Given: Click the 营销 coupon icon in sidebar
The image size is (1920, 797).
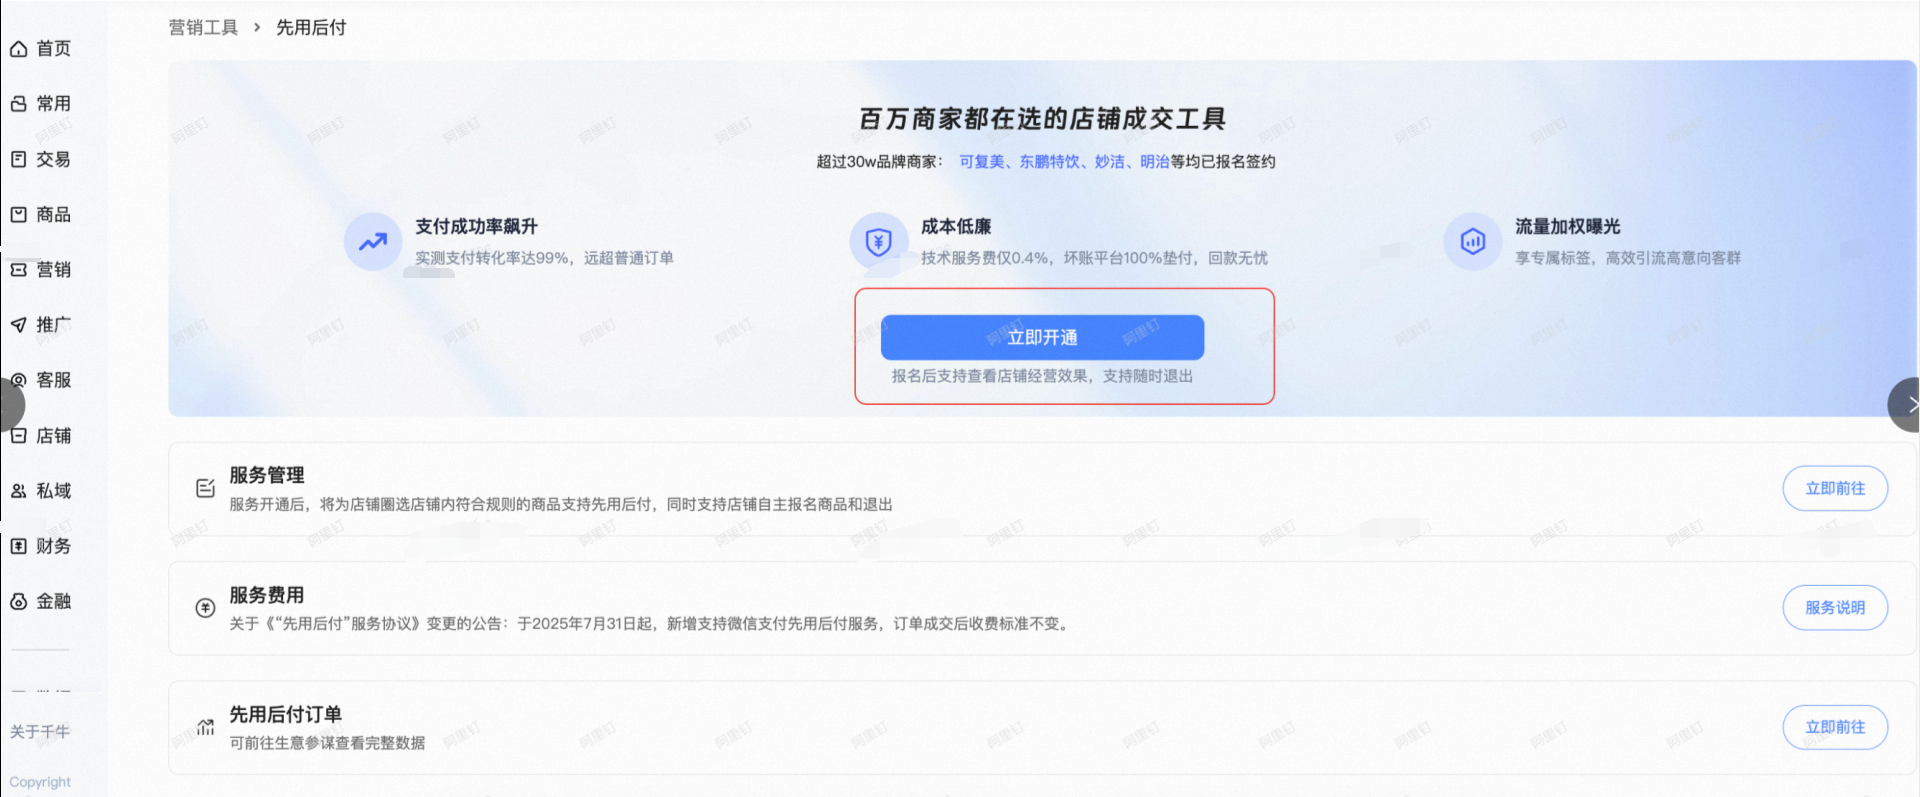Looking at the screenshot, I should (18, 270).
